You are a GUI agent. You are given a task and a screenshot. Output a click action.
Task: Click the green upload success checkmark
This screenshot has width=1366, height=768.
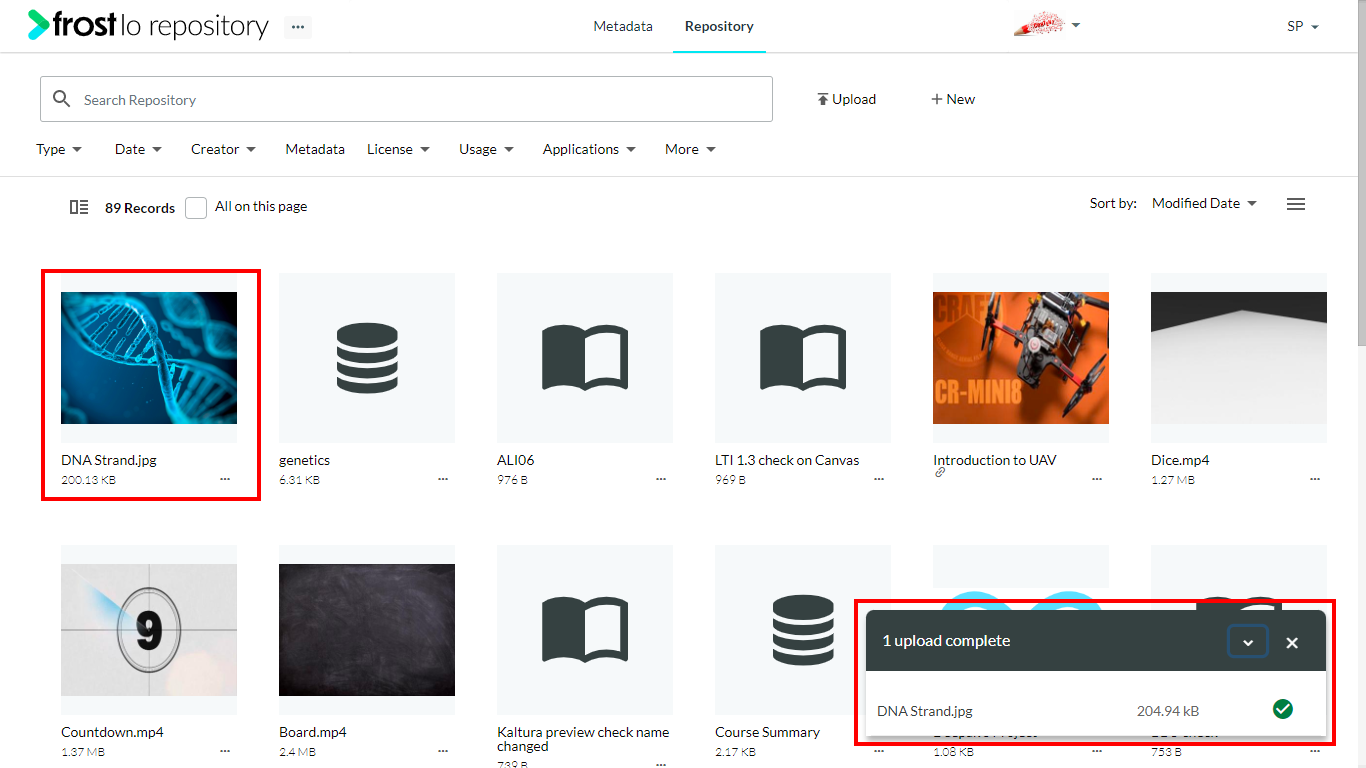[1283, 709]
